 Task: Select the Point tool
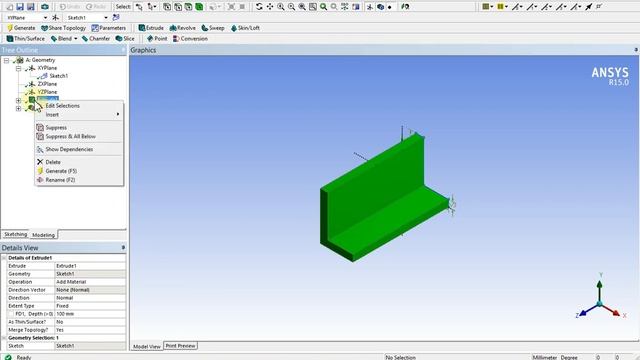click(x=157, y=38)
